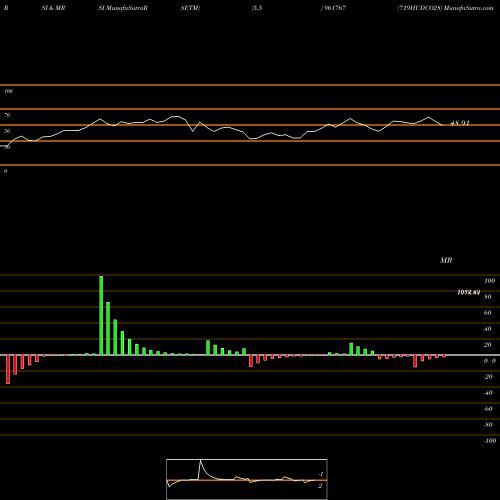Click the 70 label on RSI axis

[x=7, y=115]
